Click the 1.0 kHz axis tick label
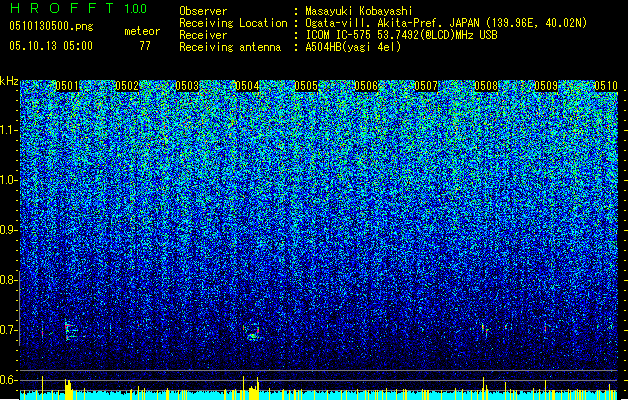Viewport: 629px width, 400px height. click(x=7, y=180)
